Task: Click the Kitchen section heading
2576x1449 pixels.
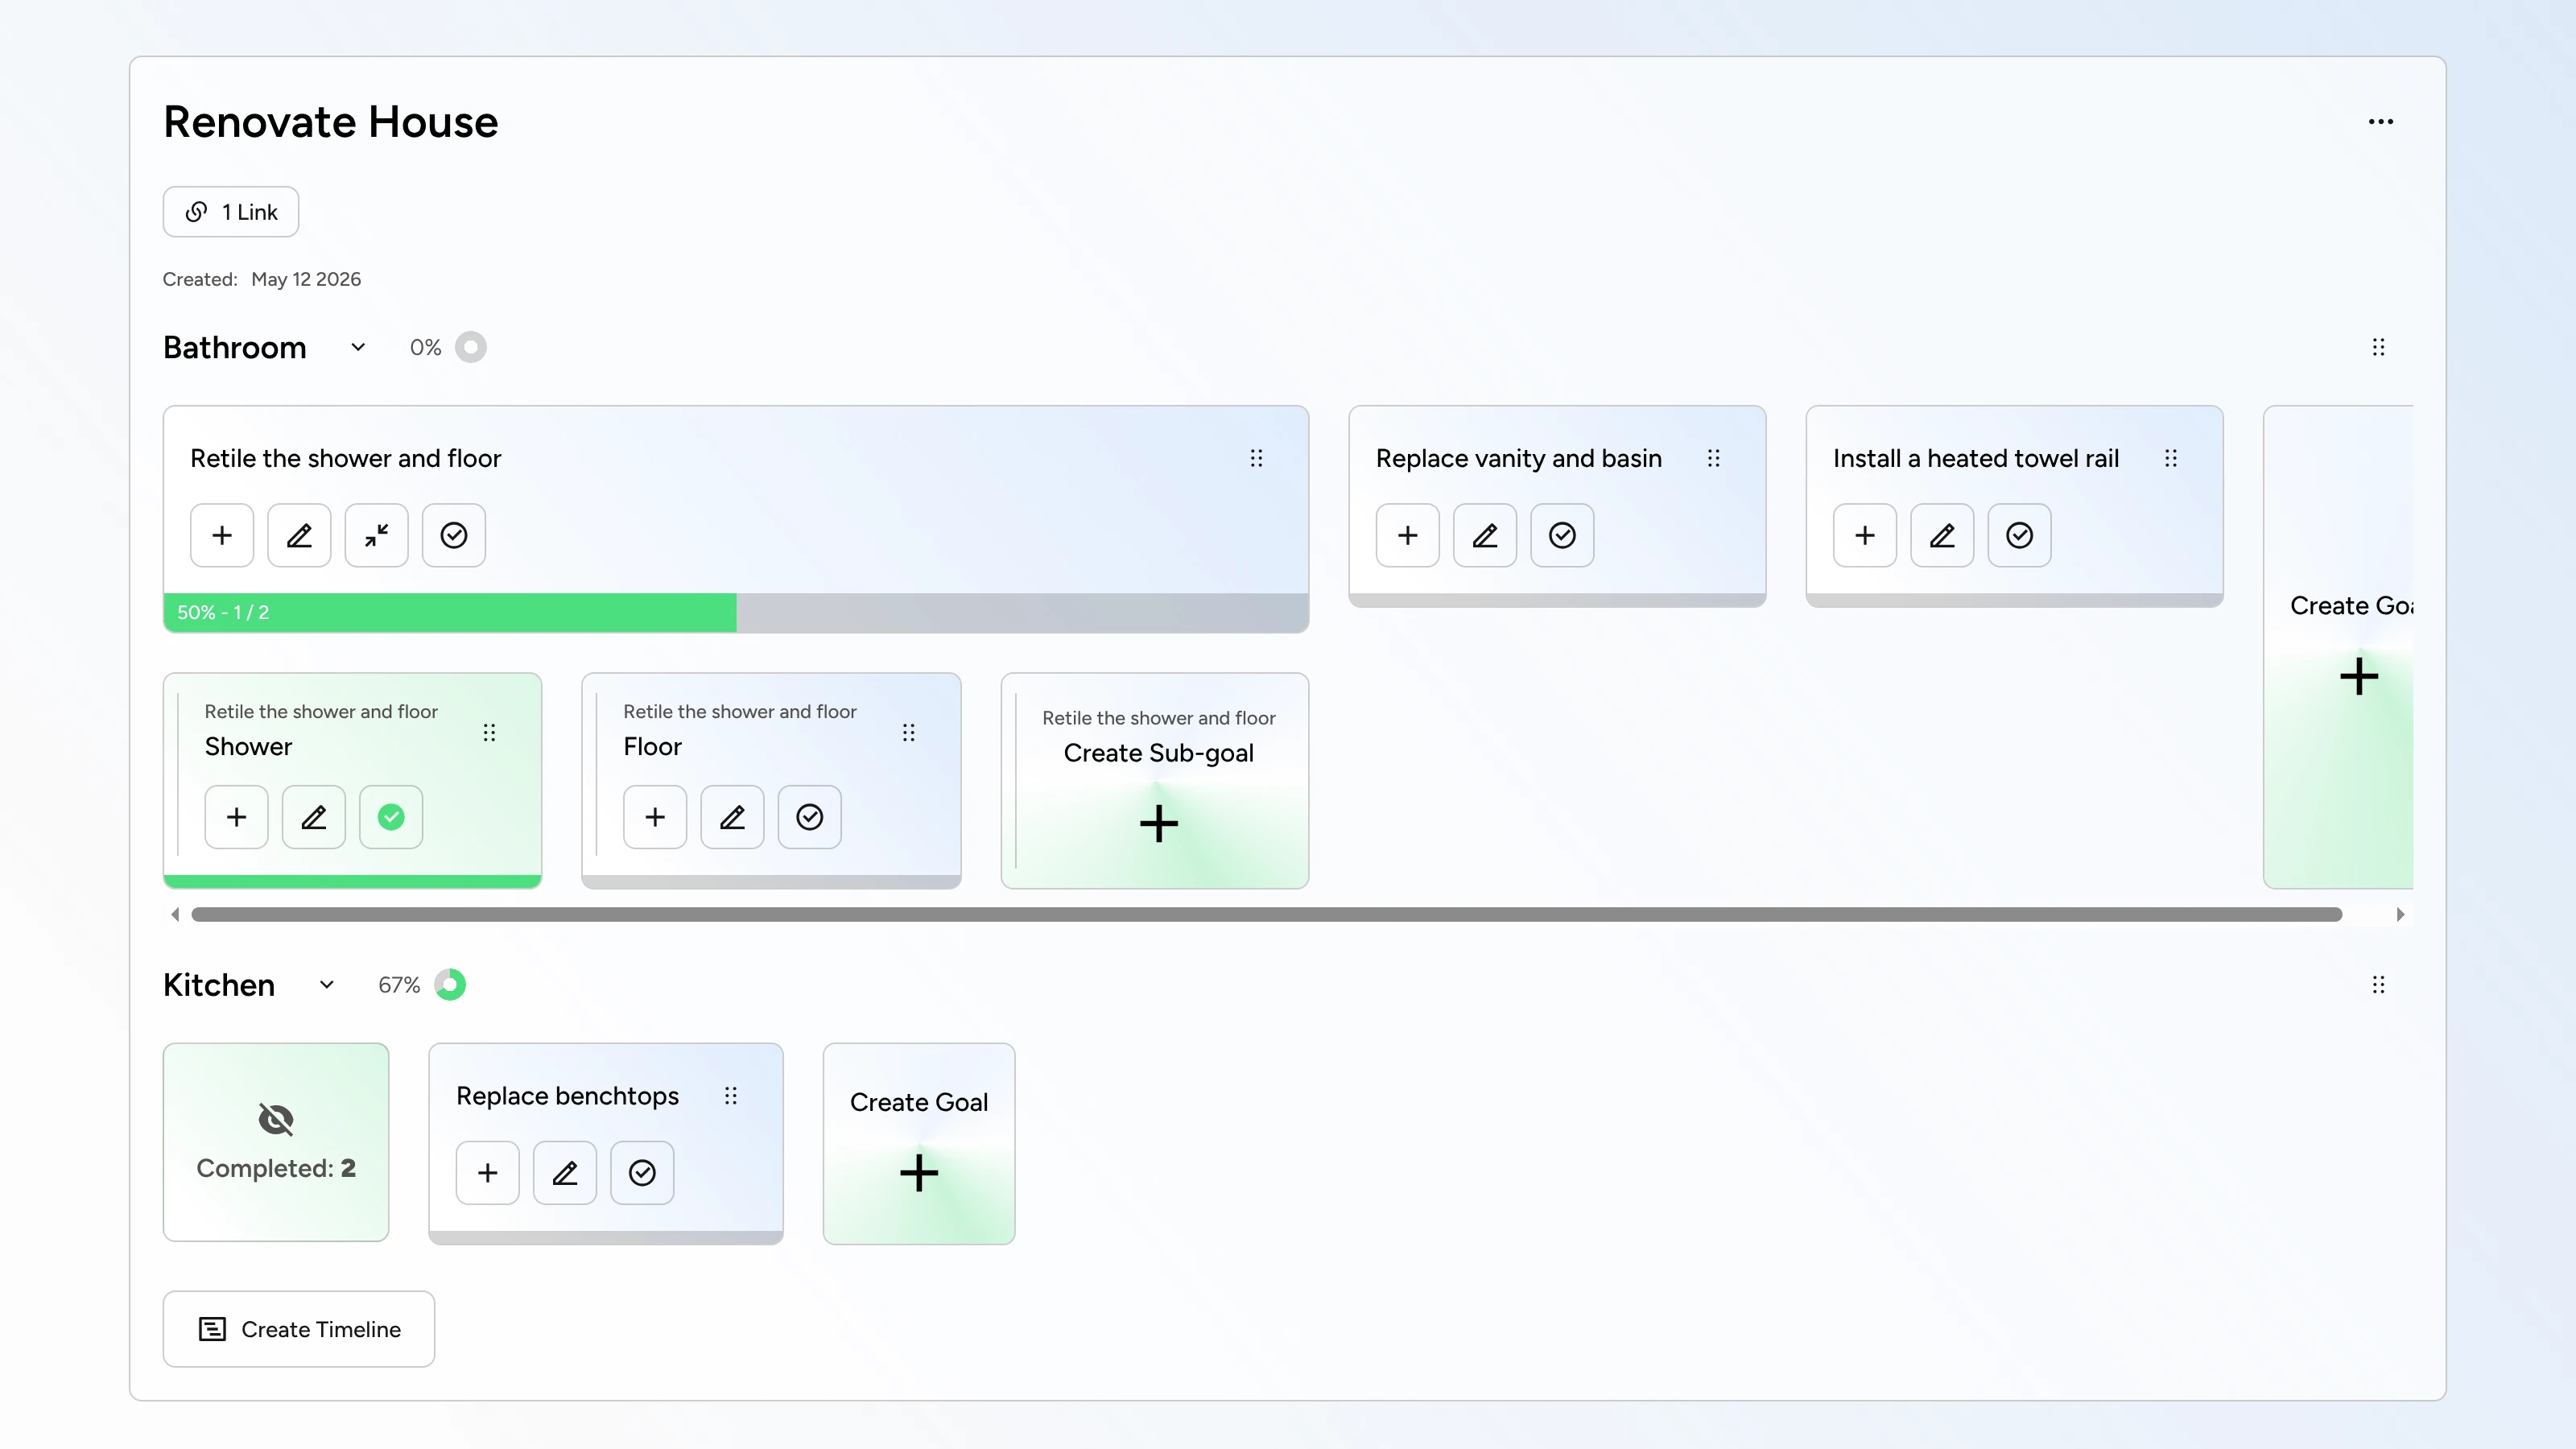Action: point(219,985)
